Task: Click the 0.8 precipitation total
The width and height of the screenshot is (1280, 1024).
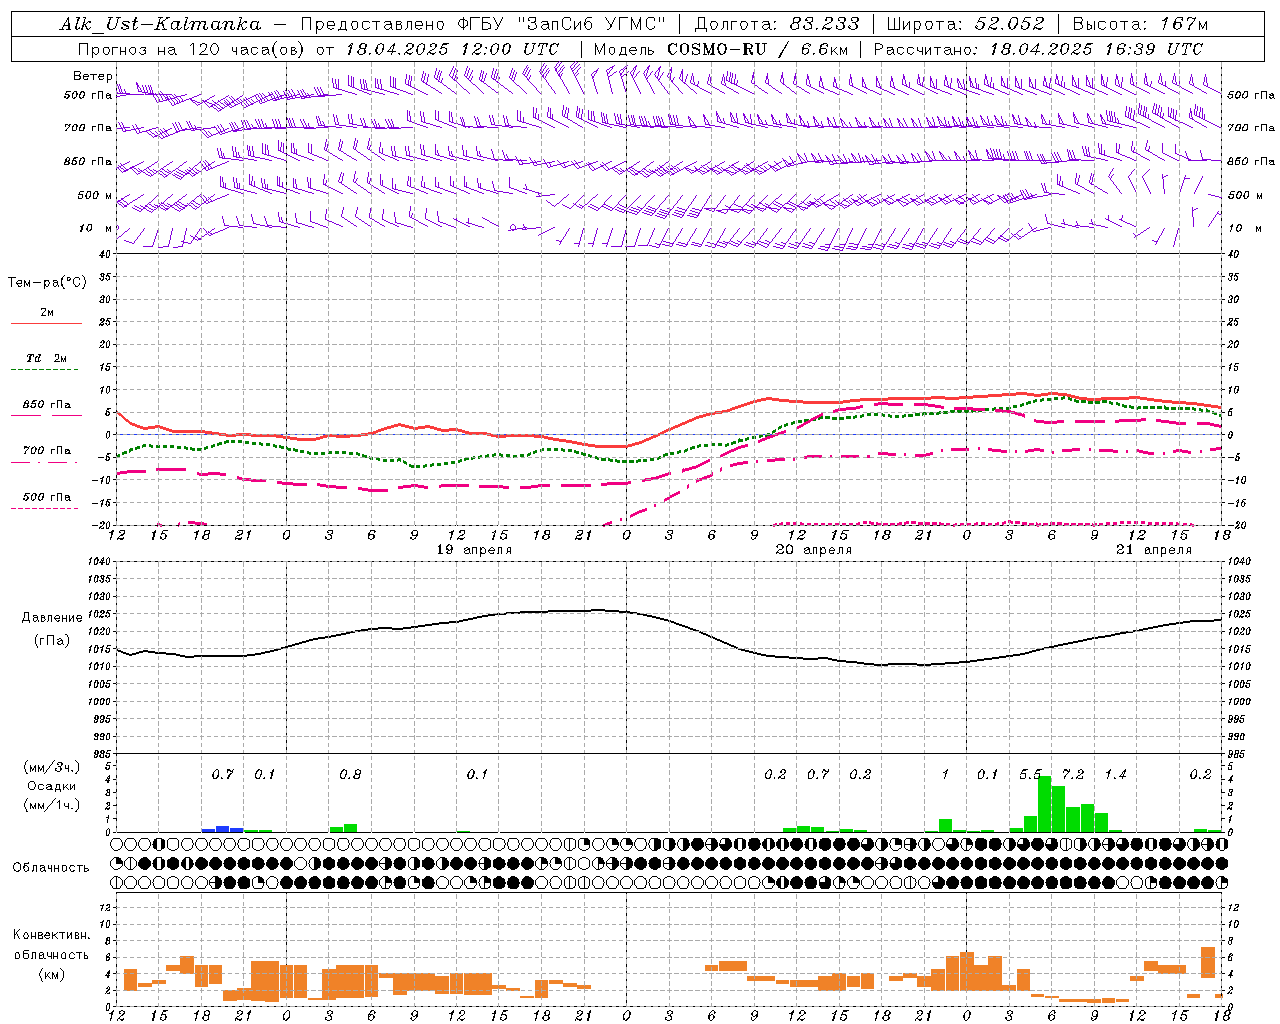Action: pos(350,775)
